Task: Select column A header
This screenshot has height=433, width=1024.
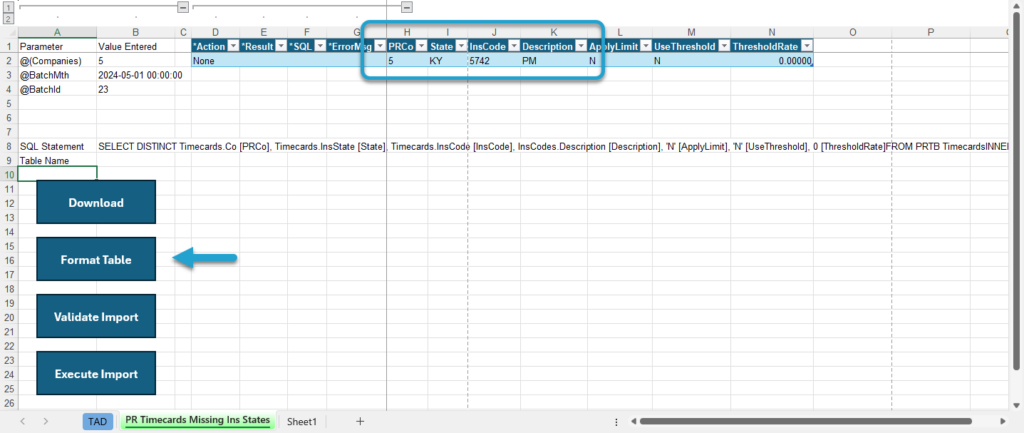Action: 57,33
